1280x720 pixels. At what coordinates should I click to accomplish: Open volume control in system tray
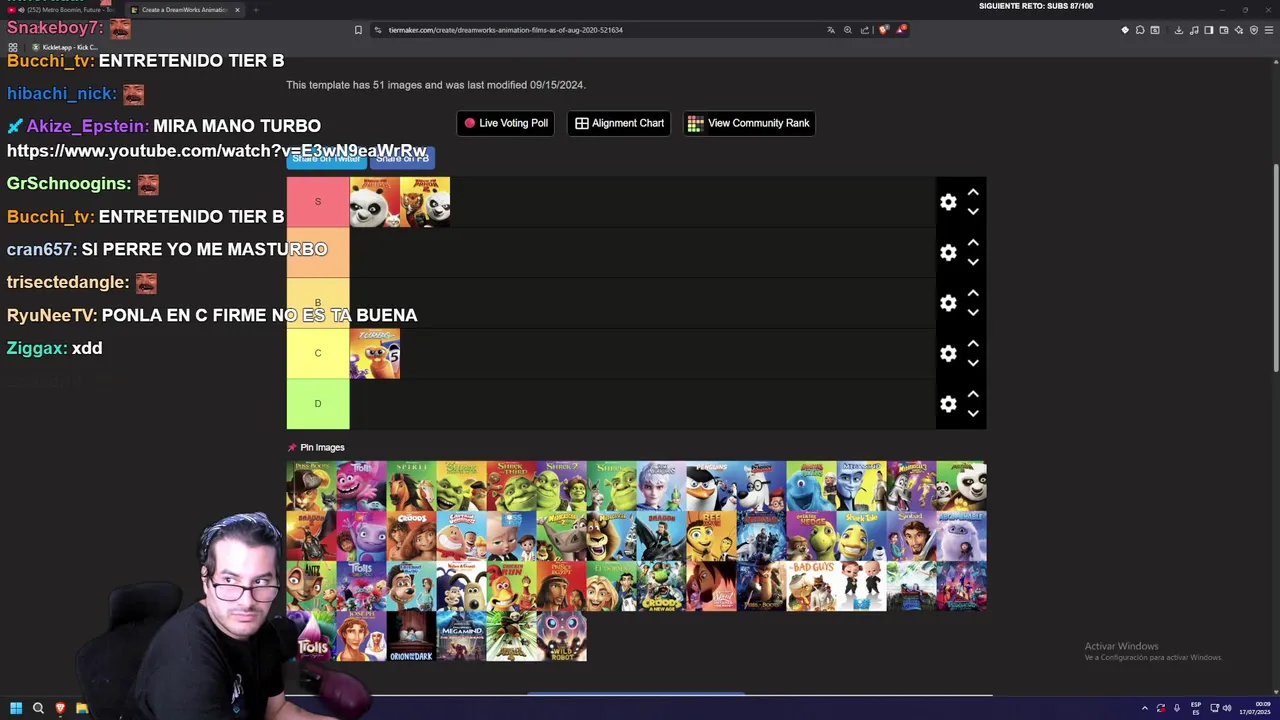click(1227, 708)
